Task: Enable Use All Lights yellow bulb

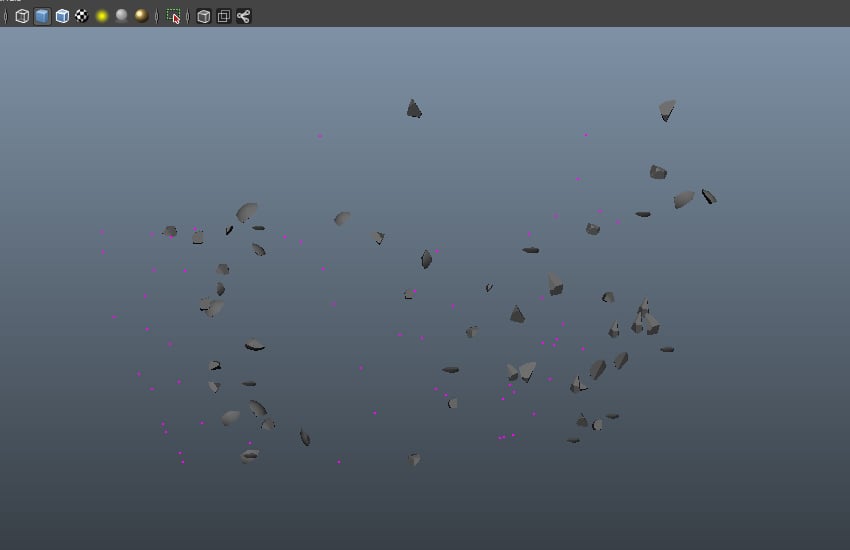Action: coord(101,16)
